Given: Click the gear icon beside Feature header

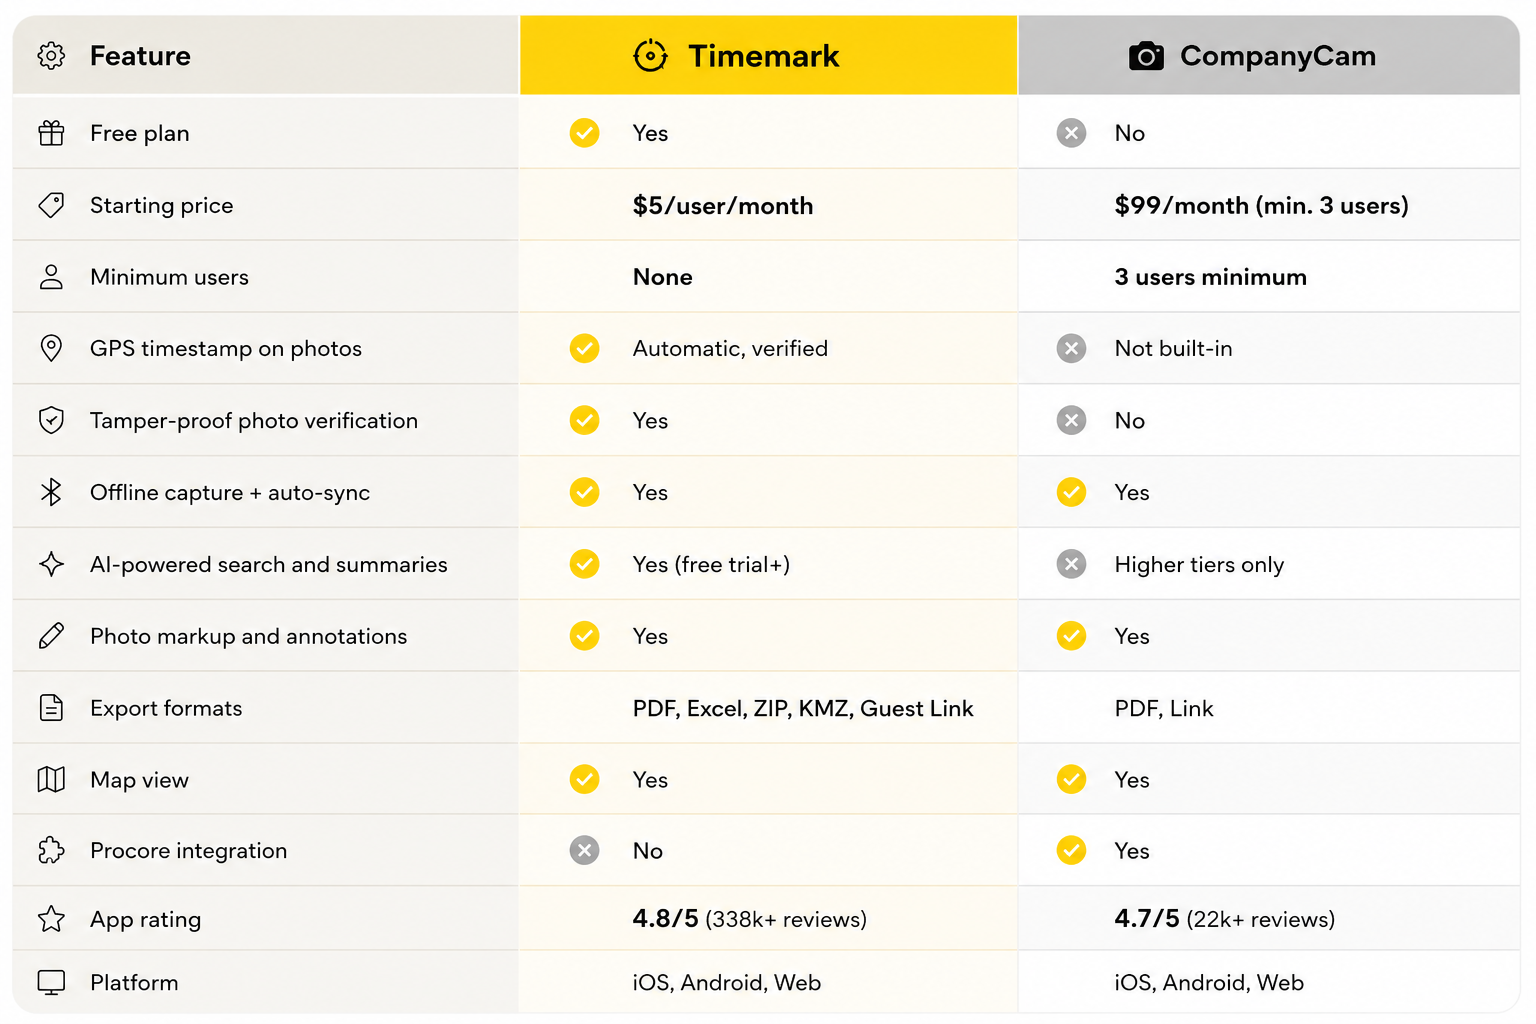Looking at the screenshot, I should point(51,56).
